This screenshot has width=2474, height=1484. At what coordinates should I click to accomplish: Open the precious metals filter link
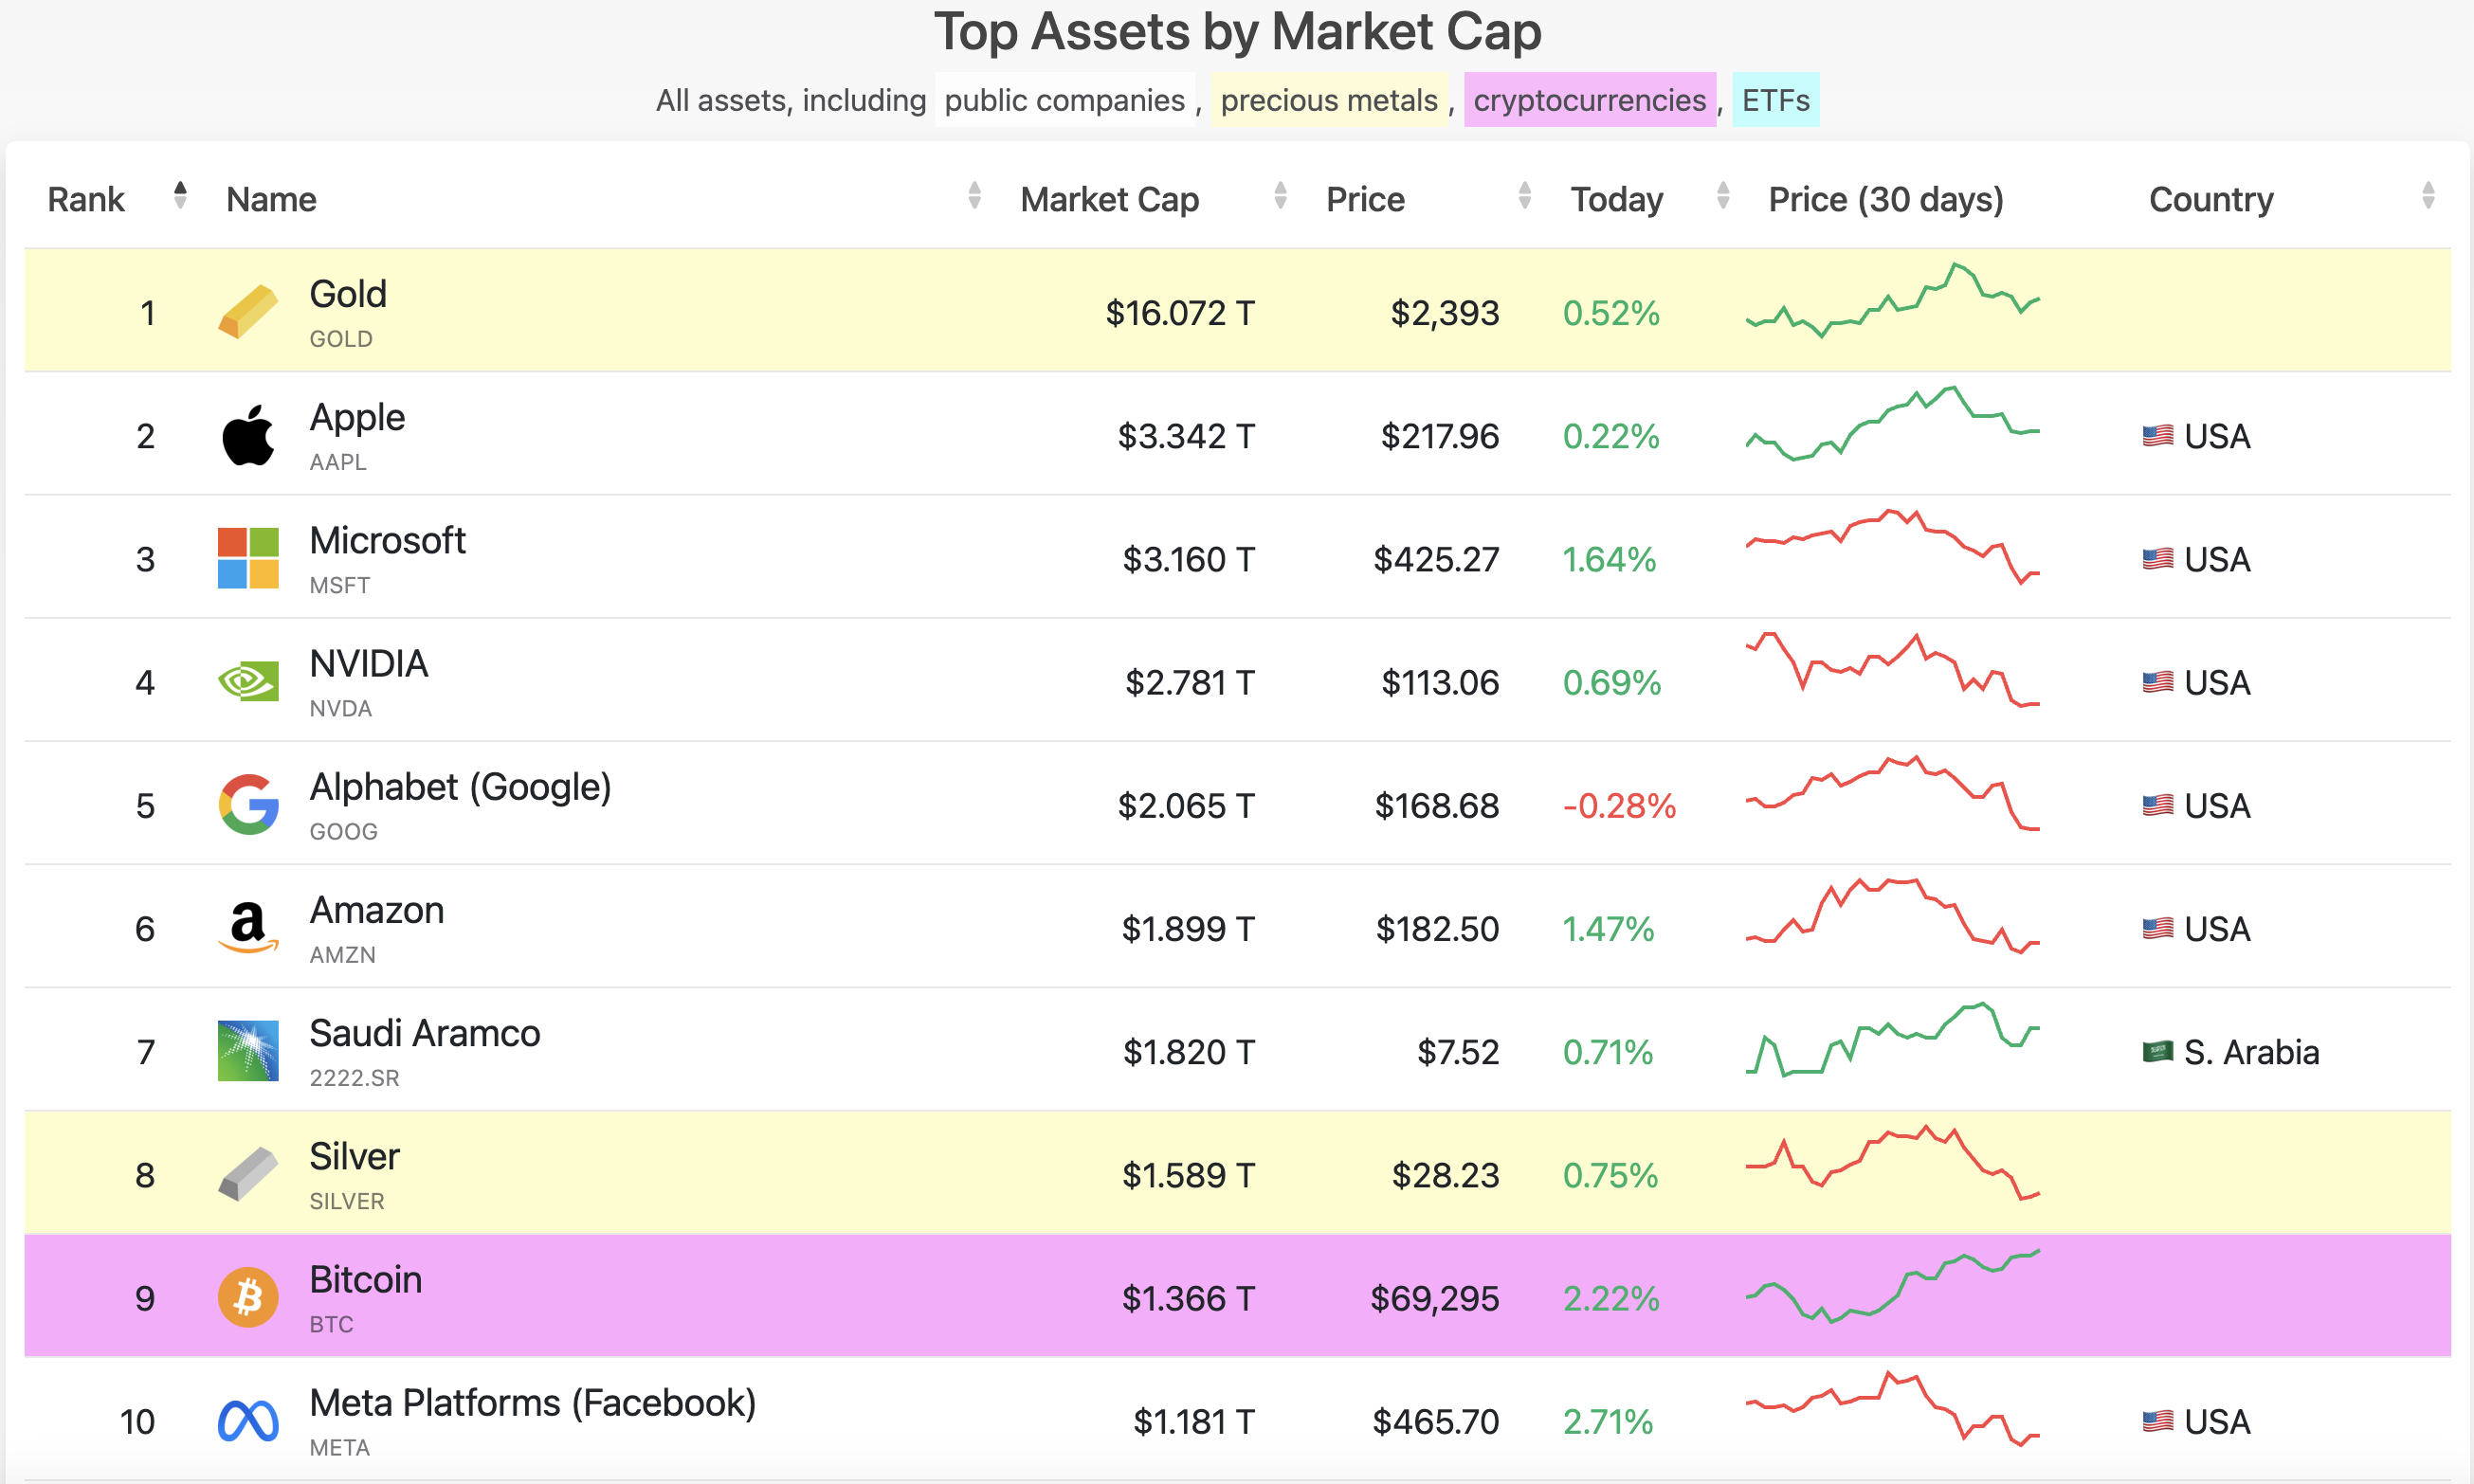pos(1329,100)
